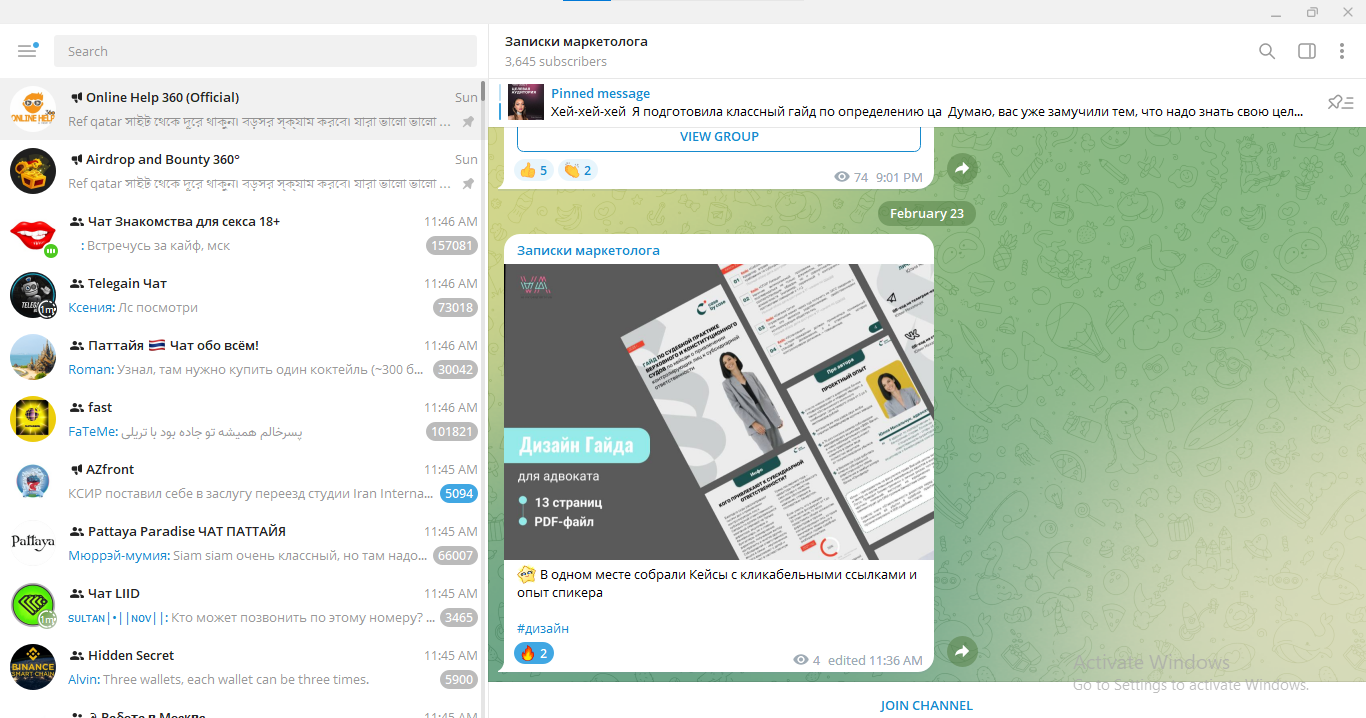Image resolution: width=1366 pixels, height=718 pixels.
Task: Click the 3,645 subscribers text
Action: tap(556, 62)
